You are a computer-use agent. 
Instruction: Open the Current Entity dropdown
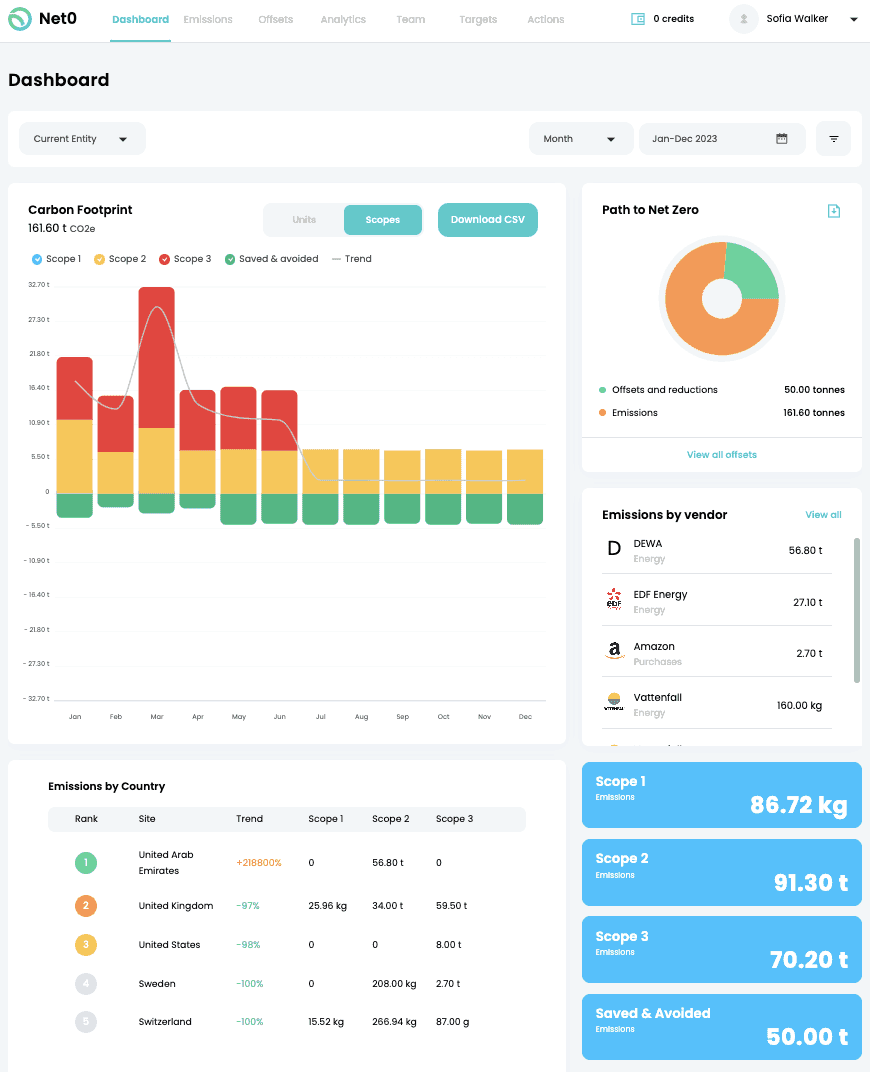tap(81, 138)
